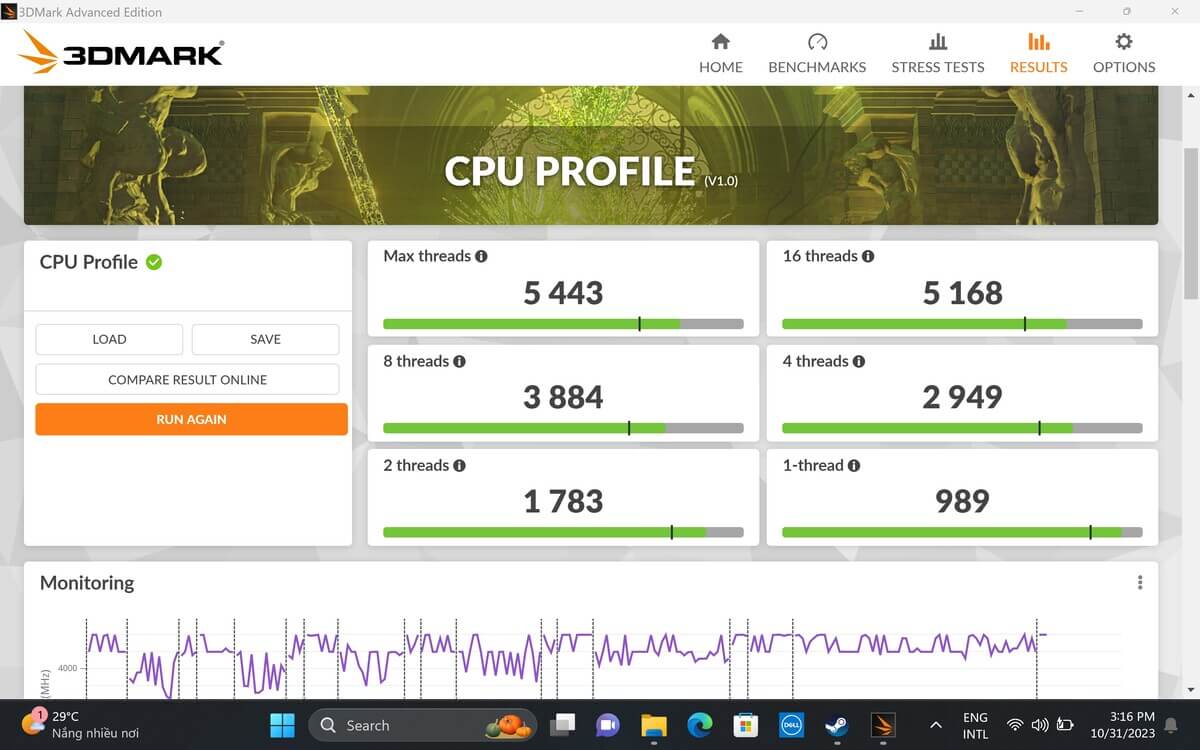Image resolution: width=1200 pixels, height=750 pixels.
Task: Open the notification bell
Action: (1173, 725)
